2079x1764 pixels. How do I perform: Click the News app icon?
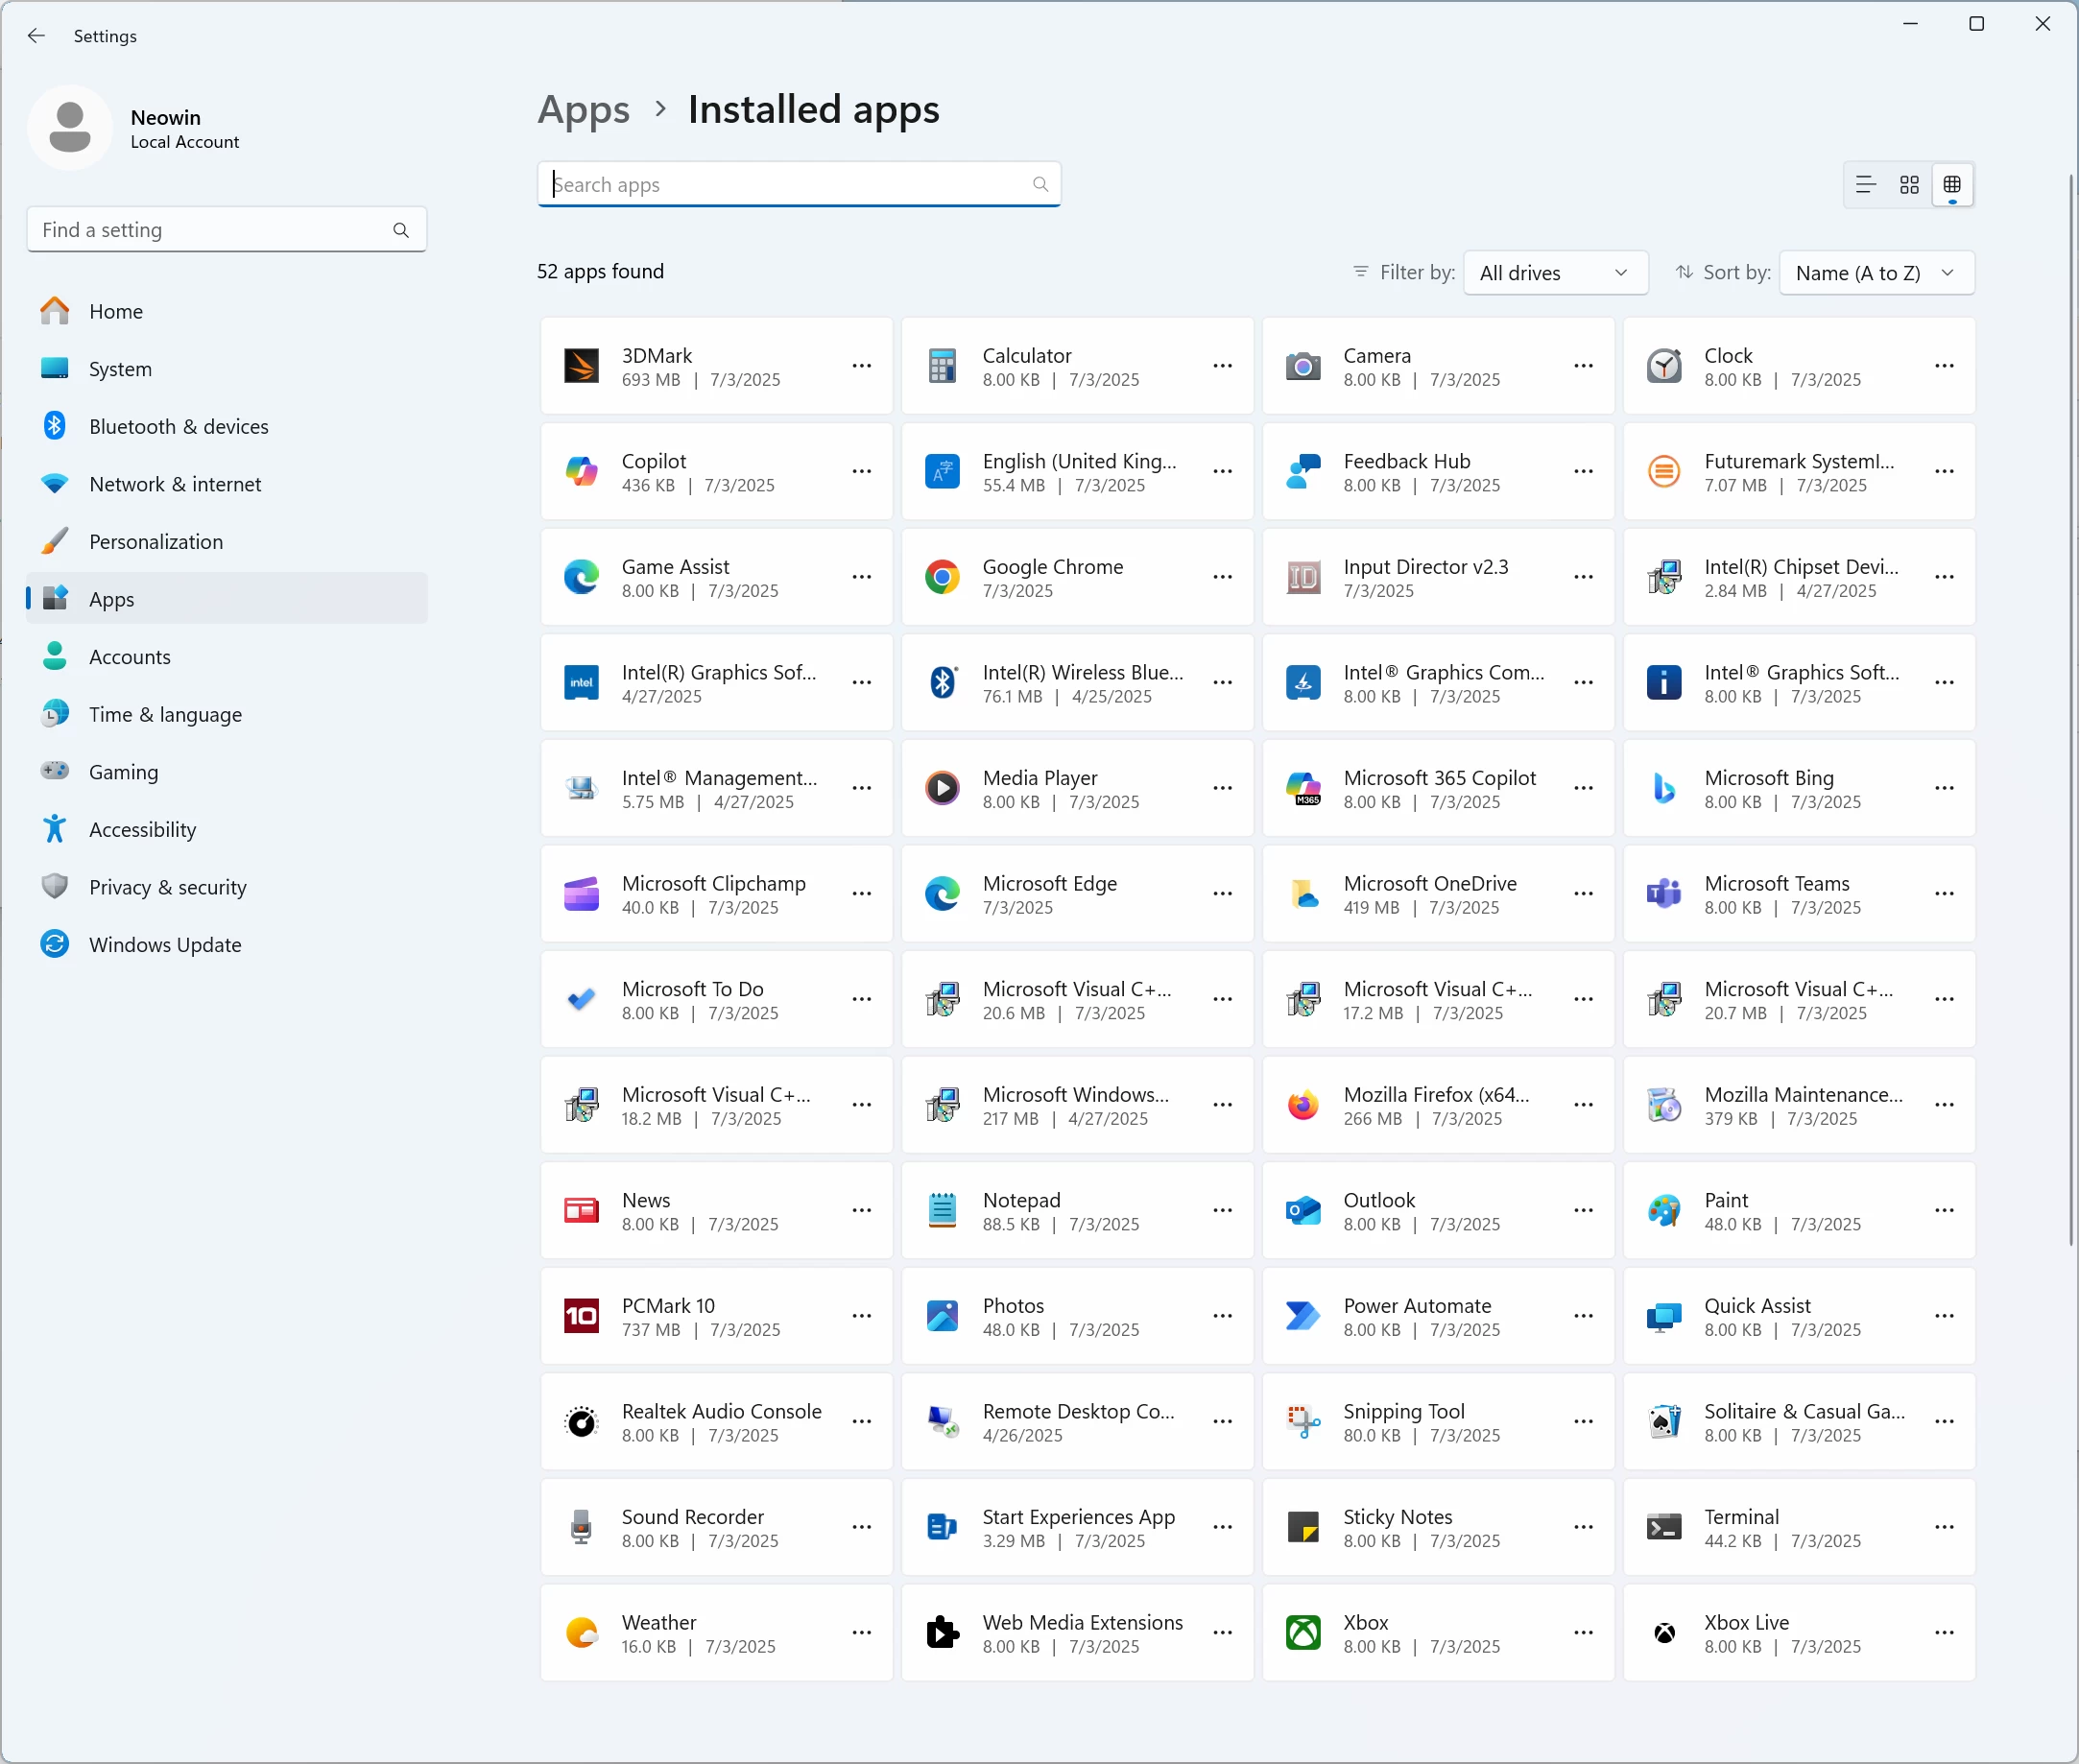[581, 1211]
